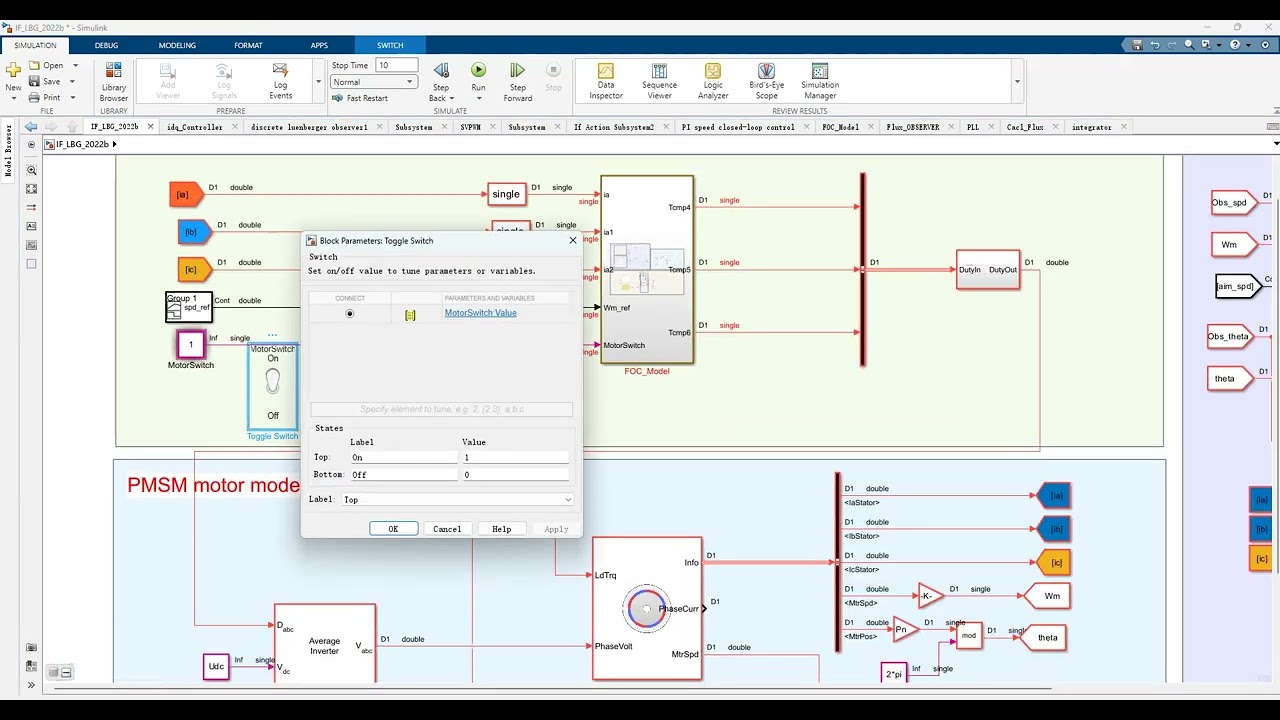Click the Step Back icon
The height and width of the screenshot is (720, 1280).
441,70
